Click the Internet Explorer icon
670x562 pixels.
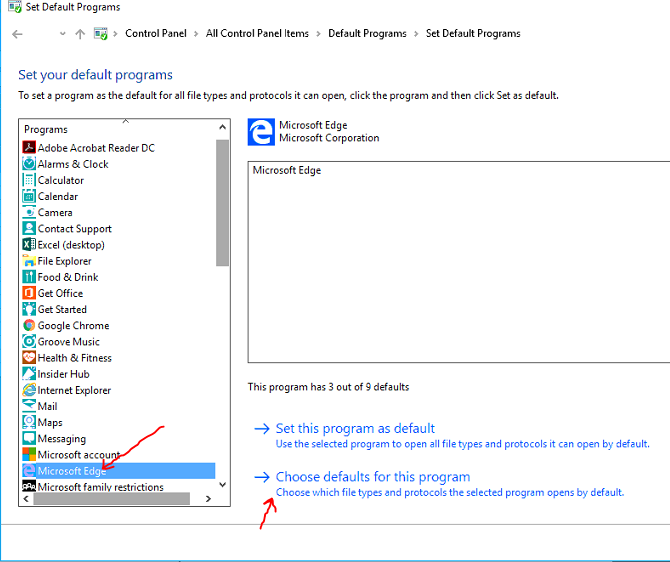[x=29, y=390]
